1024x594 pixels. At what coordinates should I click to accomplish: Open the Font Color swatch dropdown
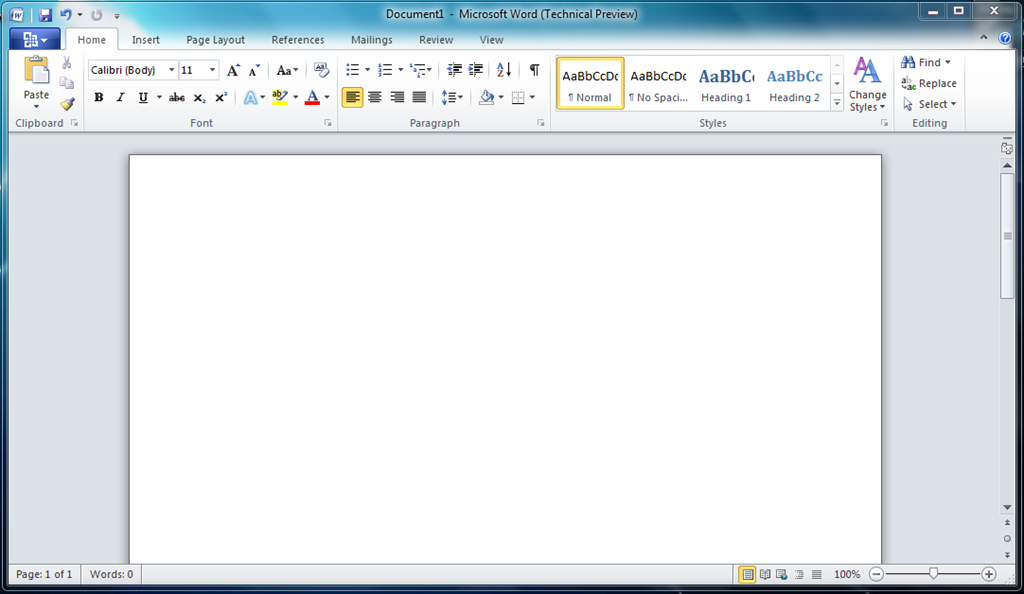tap(326, 96)
